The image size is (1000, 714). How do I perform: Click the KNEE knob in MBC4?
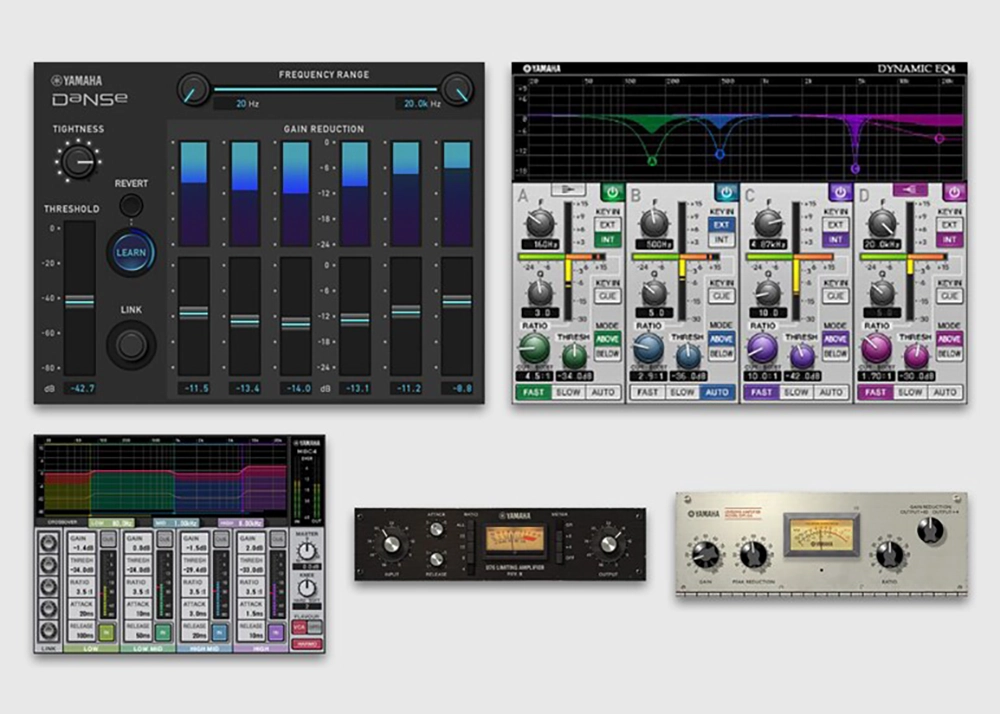tap(307, 588)
